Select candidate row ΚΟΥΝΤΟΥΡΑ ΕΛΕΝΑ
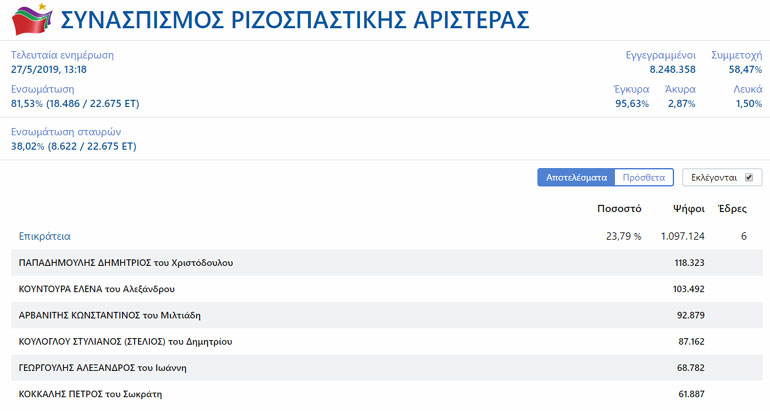The height and width of the screenshot is (411, 770). tap(97, 289)
